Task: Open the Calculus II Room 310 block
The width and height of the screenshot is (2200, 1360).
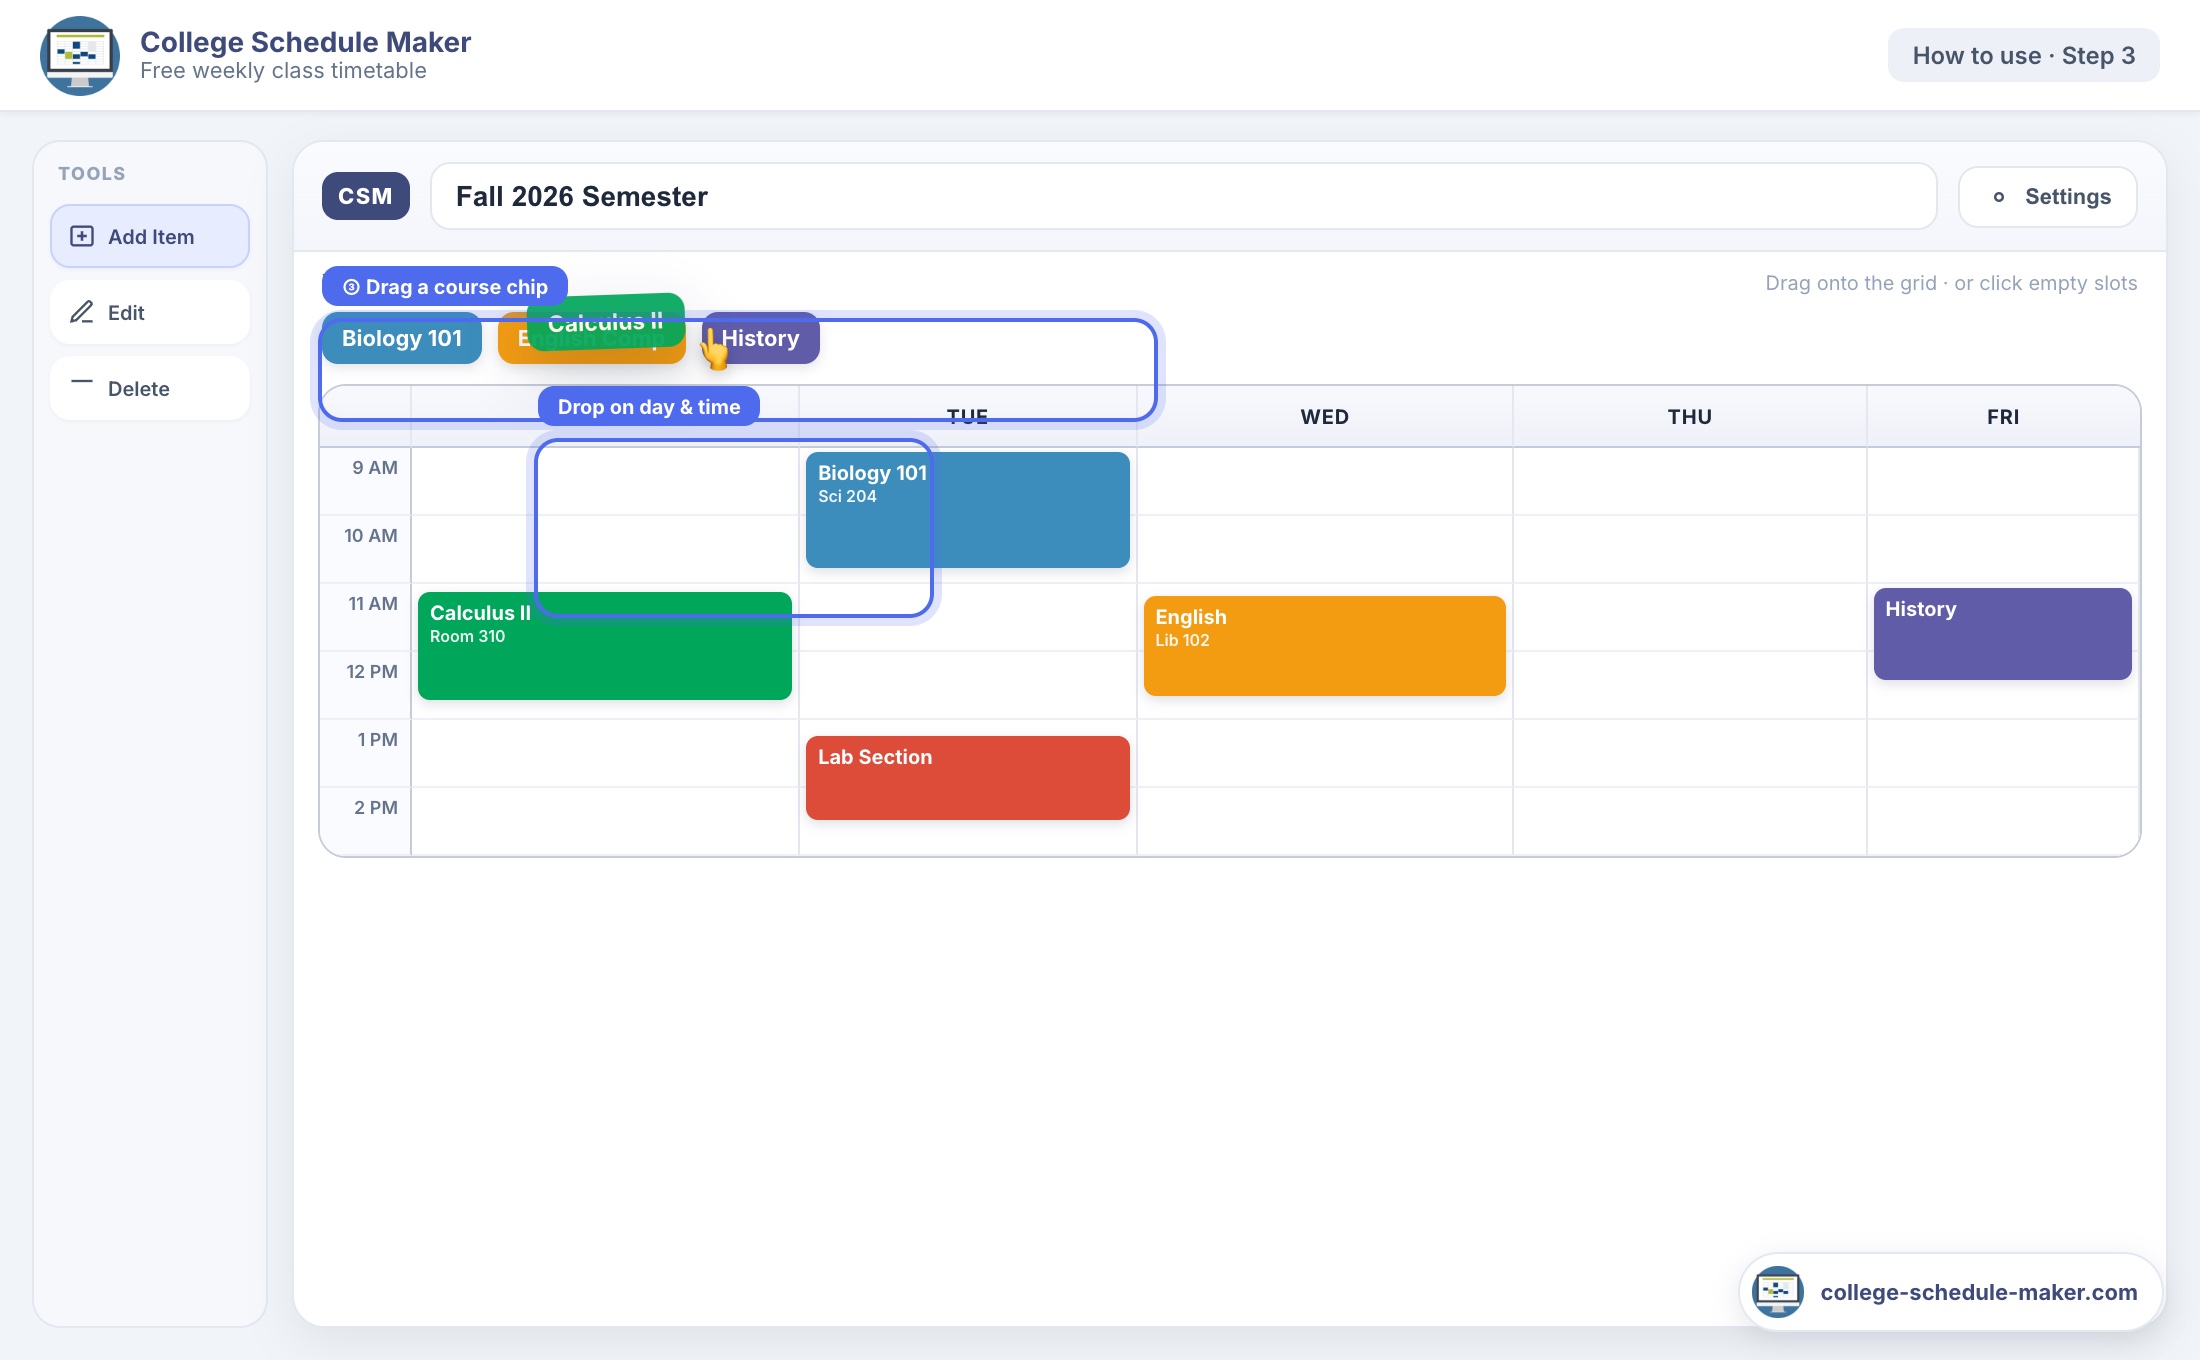Action: click(x=604, y=646)
